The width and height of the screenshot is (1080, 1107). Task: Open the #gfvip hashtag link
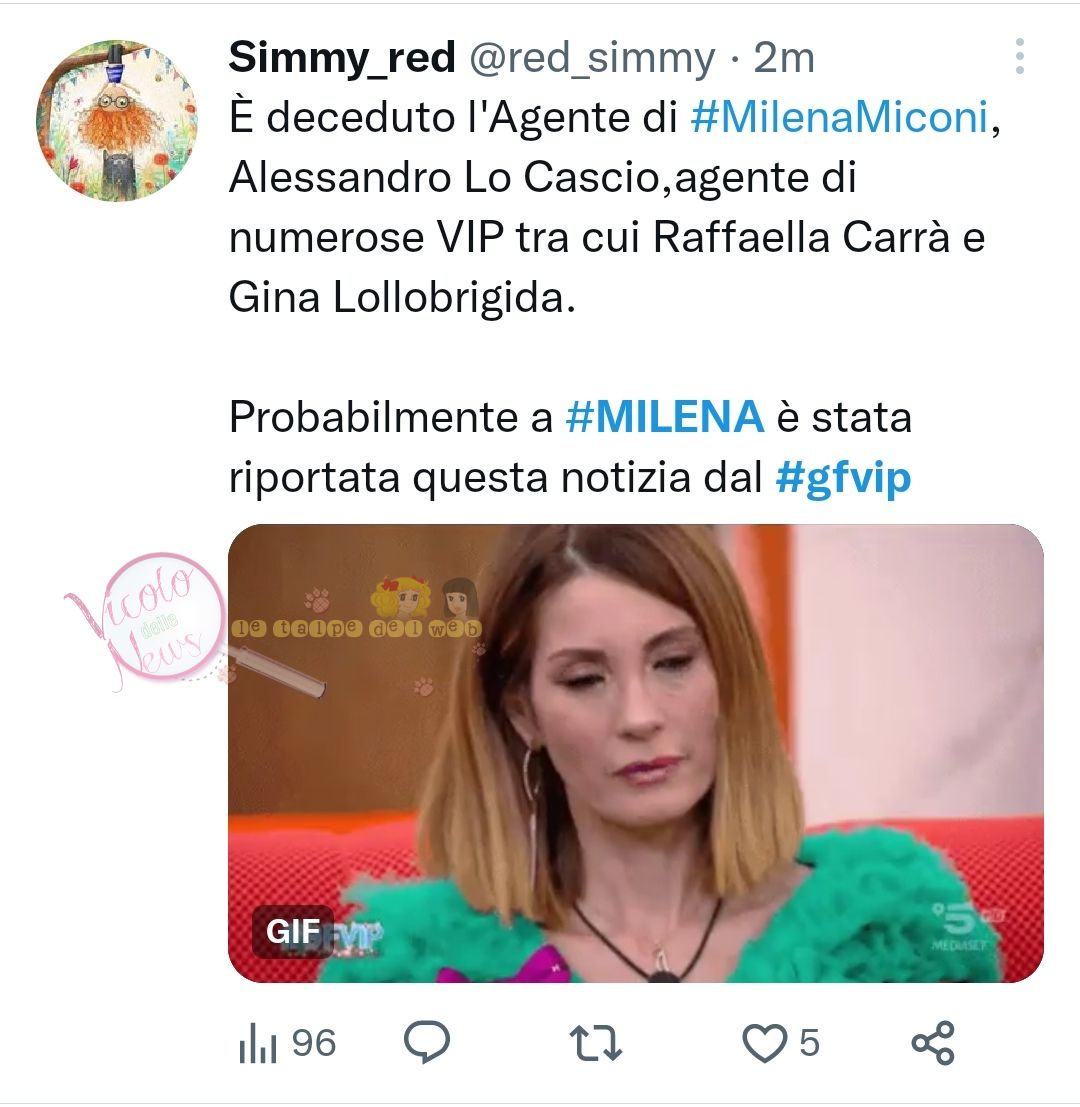(x=844, y=479)
